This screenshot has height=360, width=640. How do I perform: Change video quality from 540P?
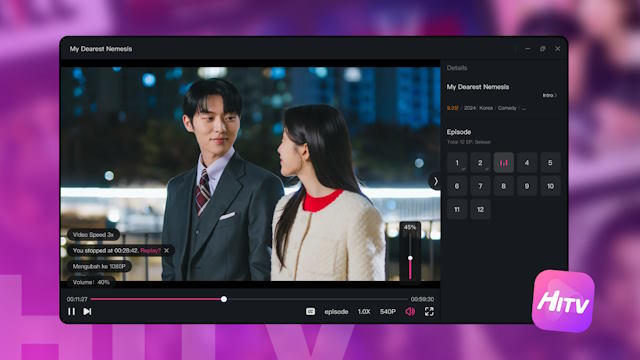tap(388, 311)
